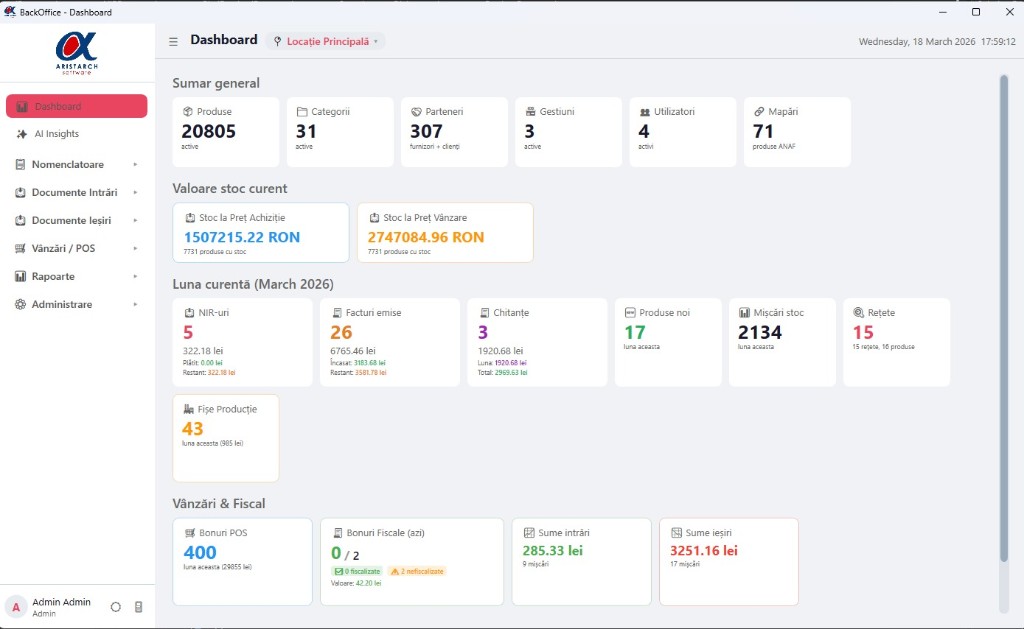Click the circular theme icon beside Admin
The width and height of the screenshot is (1024, 629).
click(x=116, y=607)
